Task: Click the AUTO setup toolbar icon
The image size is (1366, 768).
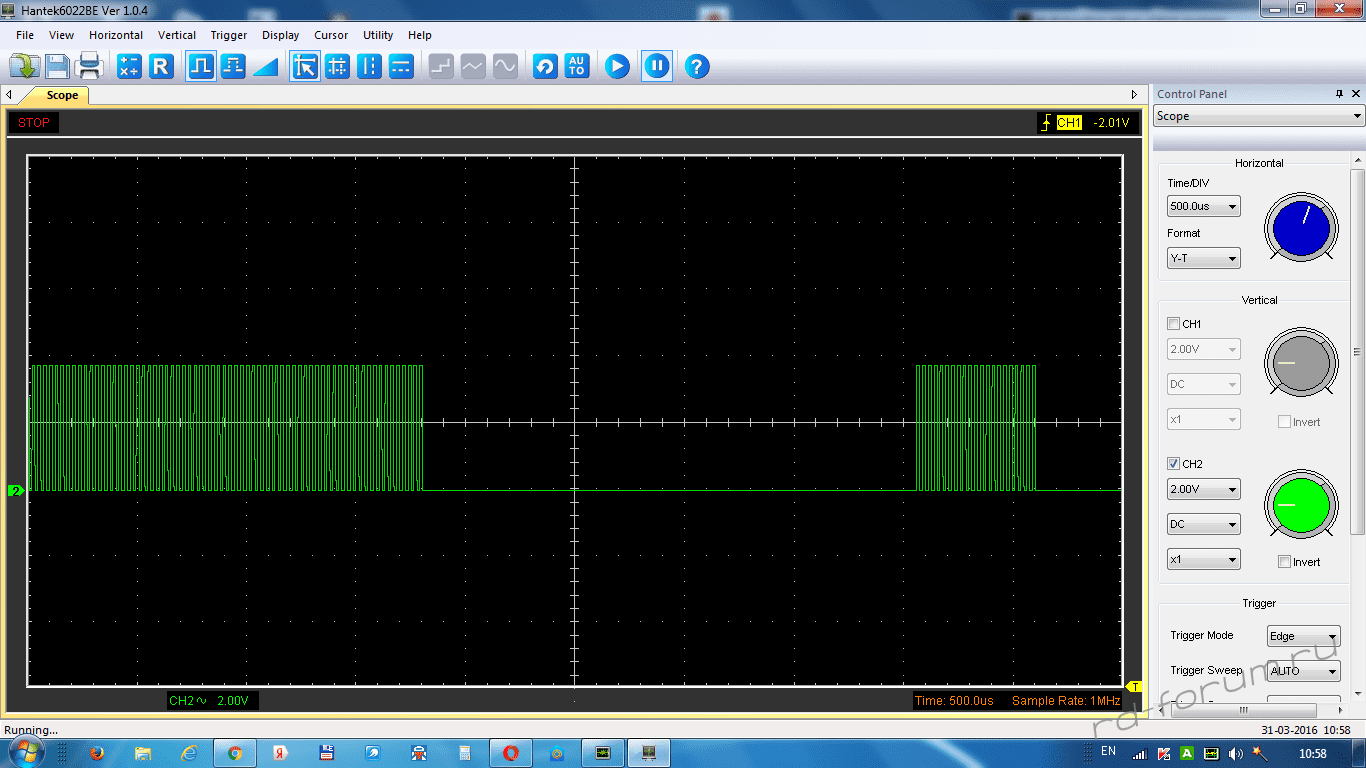Action: click(x=577, y=67)
